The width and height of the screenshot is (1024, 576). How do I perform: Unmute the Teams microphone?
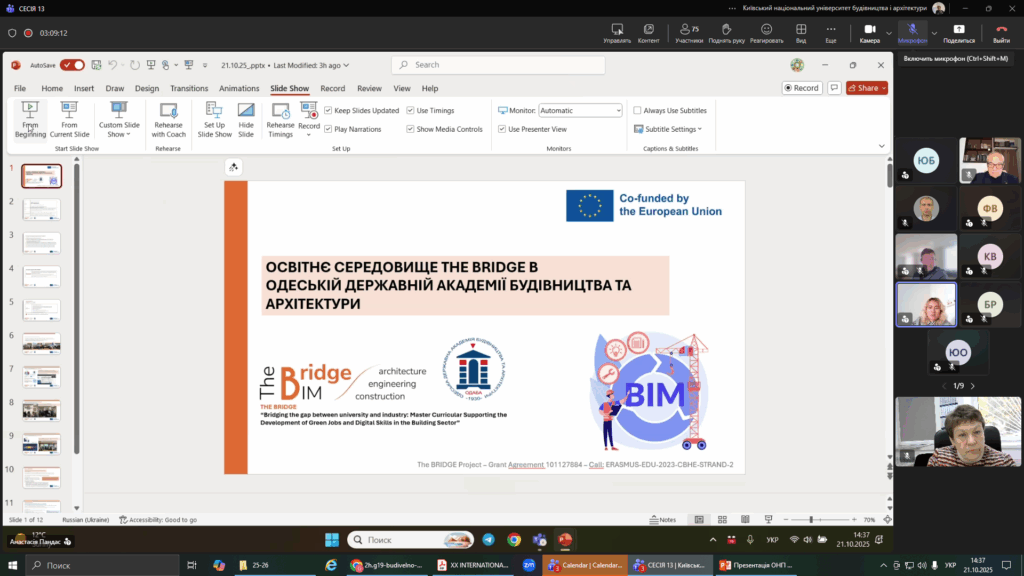coord(911,32)
